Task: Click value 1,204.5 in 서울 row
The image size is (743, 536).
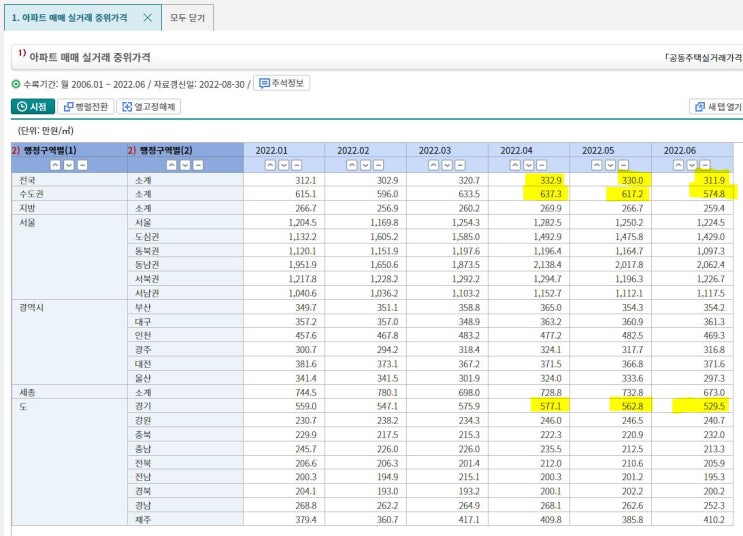Action: coord(302,222)
